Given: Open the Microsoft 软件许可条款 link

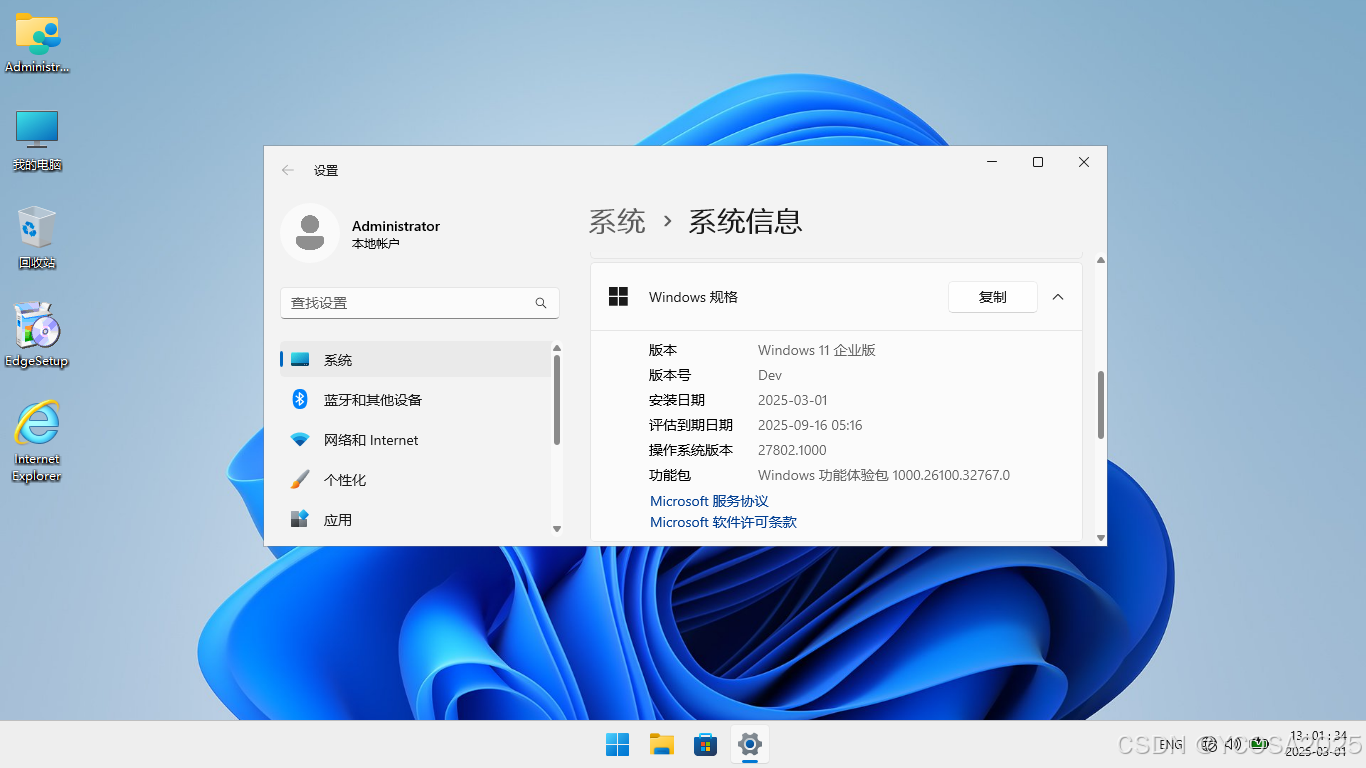Looking at the screenshot, I should click(x=723, y=522).
